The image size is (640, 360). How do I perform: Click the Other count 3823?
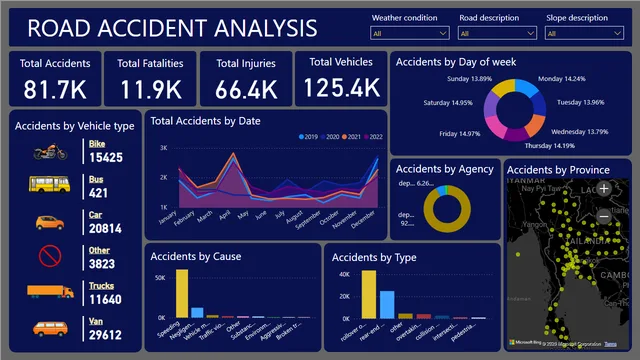point(102,264)
